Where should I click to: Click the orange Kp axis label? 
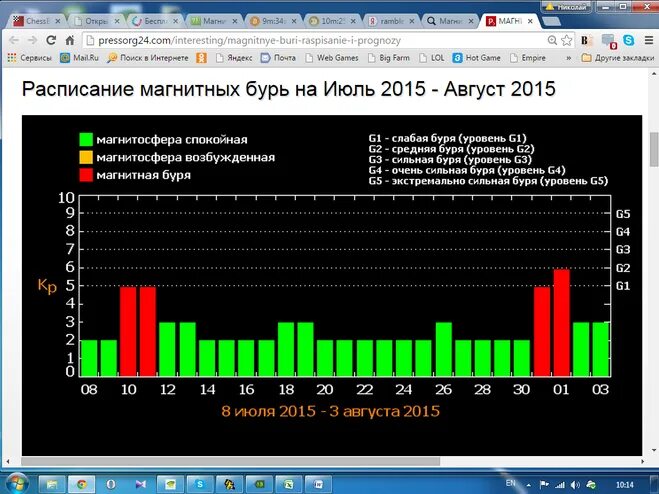pos(47,286)
